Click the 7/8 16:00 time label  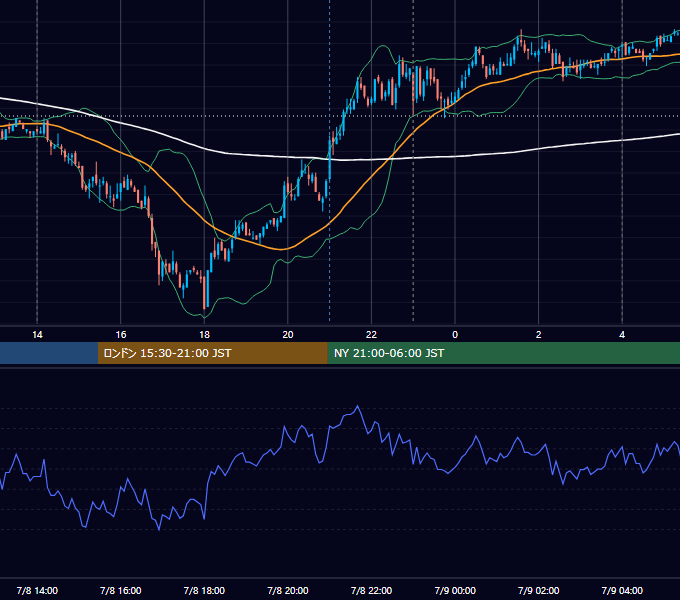(x=121, y=590)
